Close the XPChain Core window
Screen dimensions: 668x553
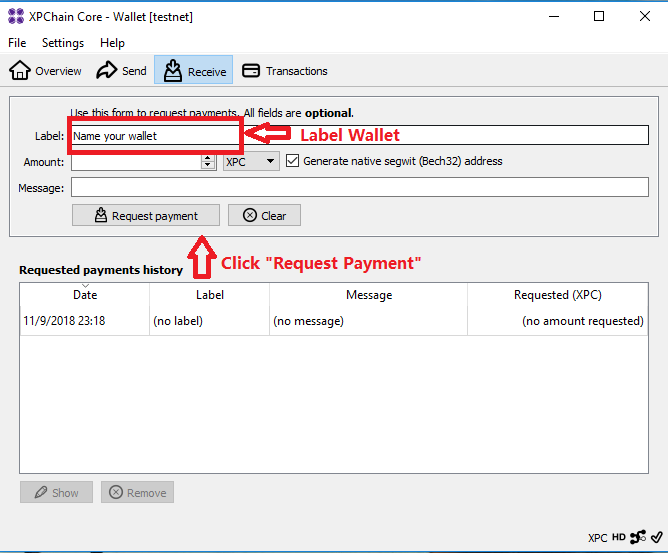click(x=645, y=17)
